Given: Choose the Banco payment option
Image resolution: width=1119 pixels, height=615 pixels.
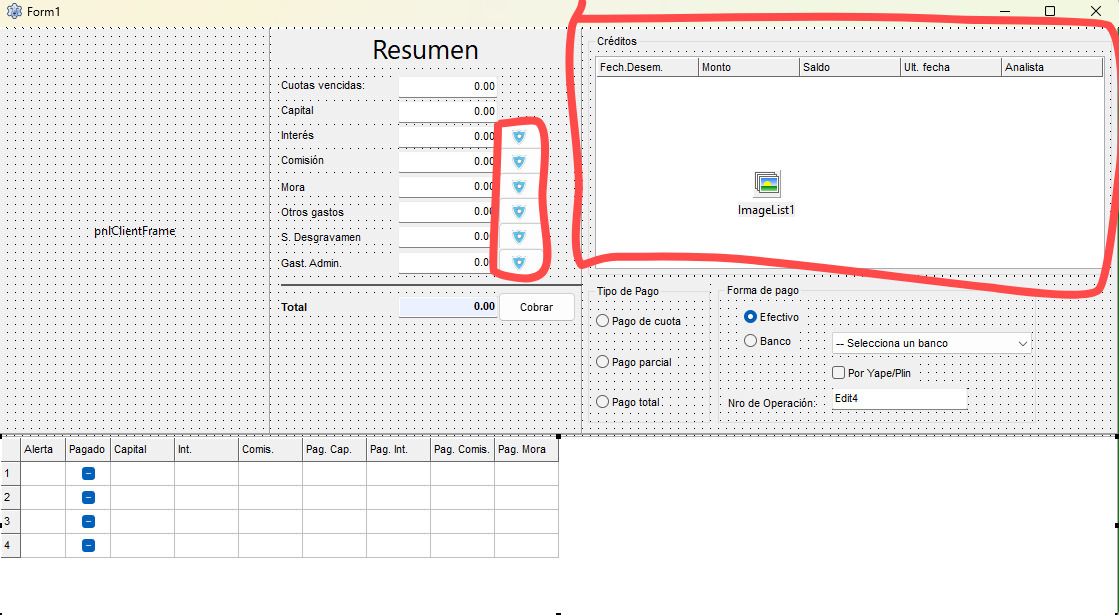Looking at the screenshot, I should pos(751,341).
